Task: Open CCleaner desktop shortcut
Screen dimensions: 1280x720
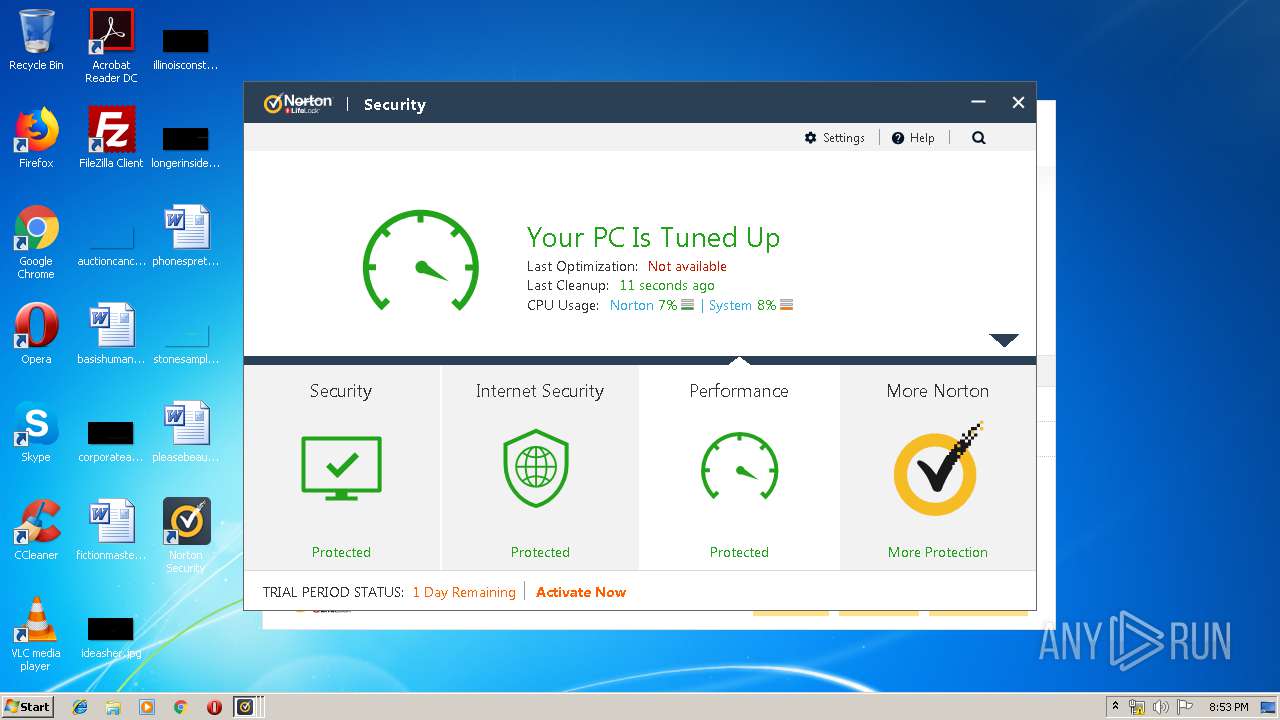Action: [x=36, y=530]
